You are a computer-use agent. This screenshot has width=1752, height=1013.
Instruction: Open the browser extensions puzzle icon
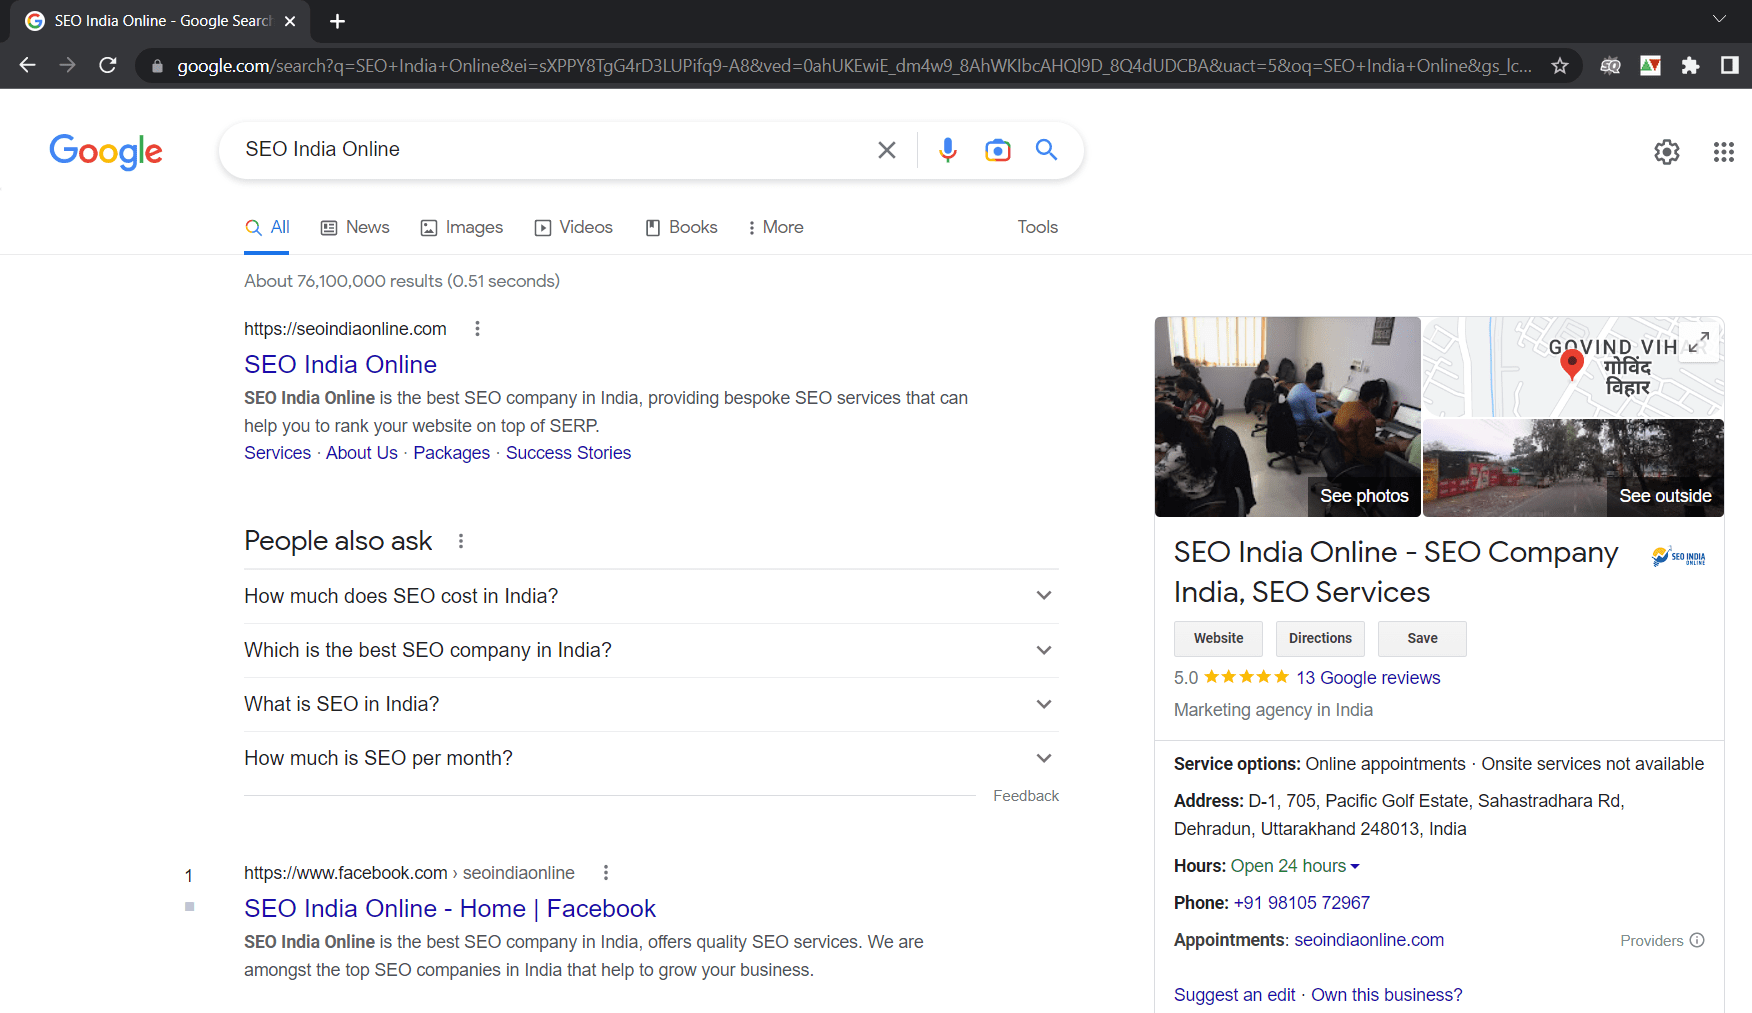1690,66
